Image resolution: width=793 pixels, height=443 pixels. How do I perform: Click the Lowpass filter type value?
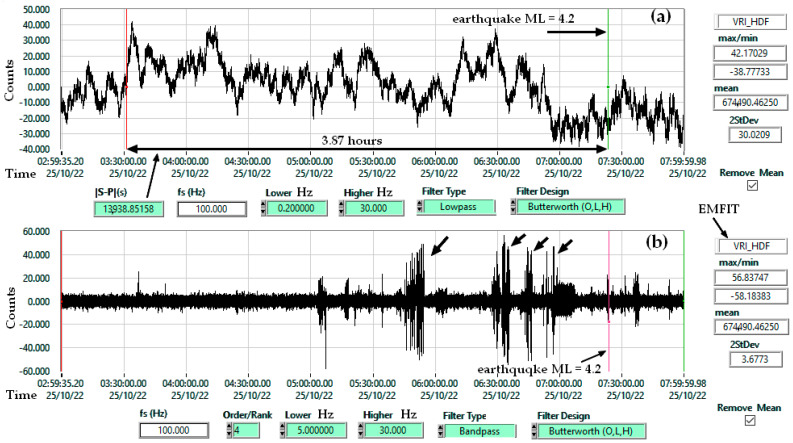458,206
